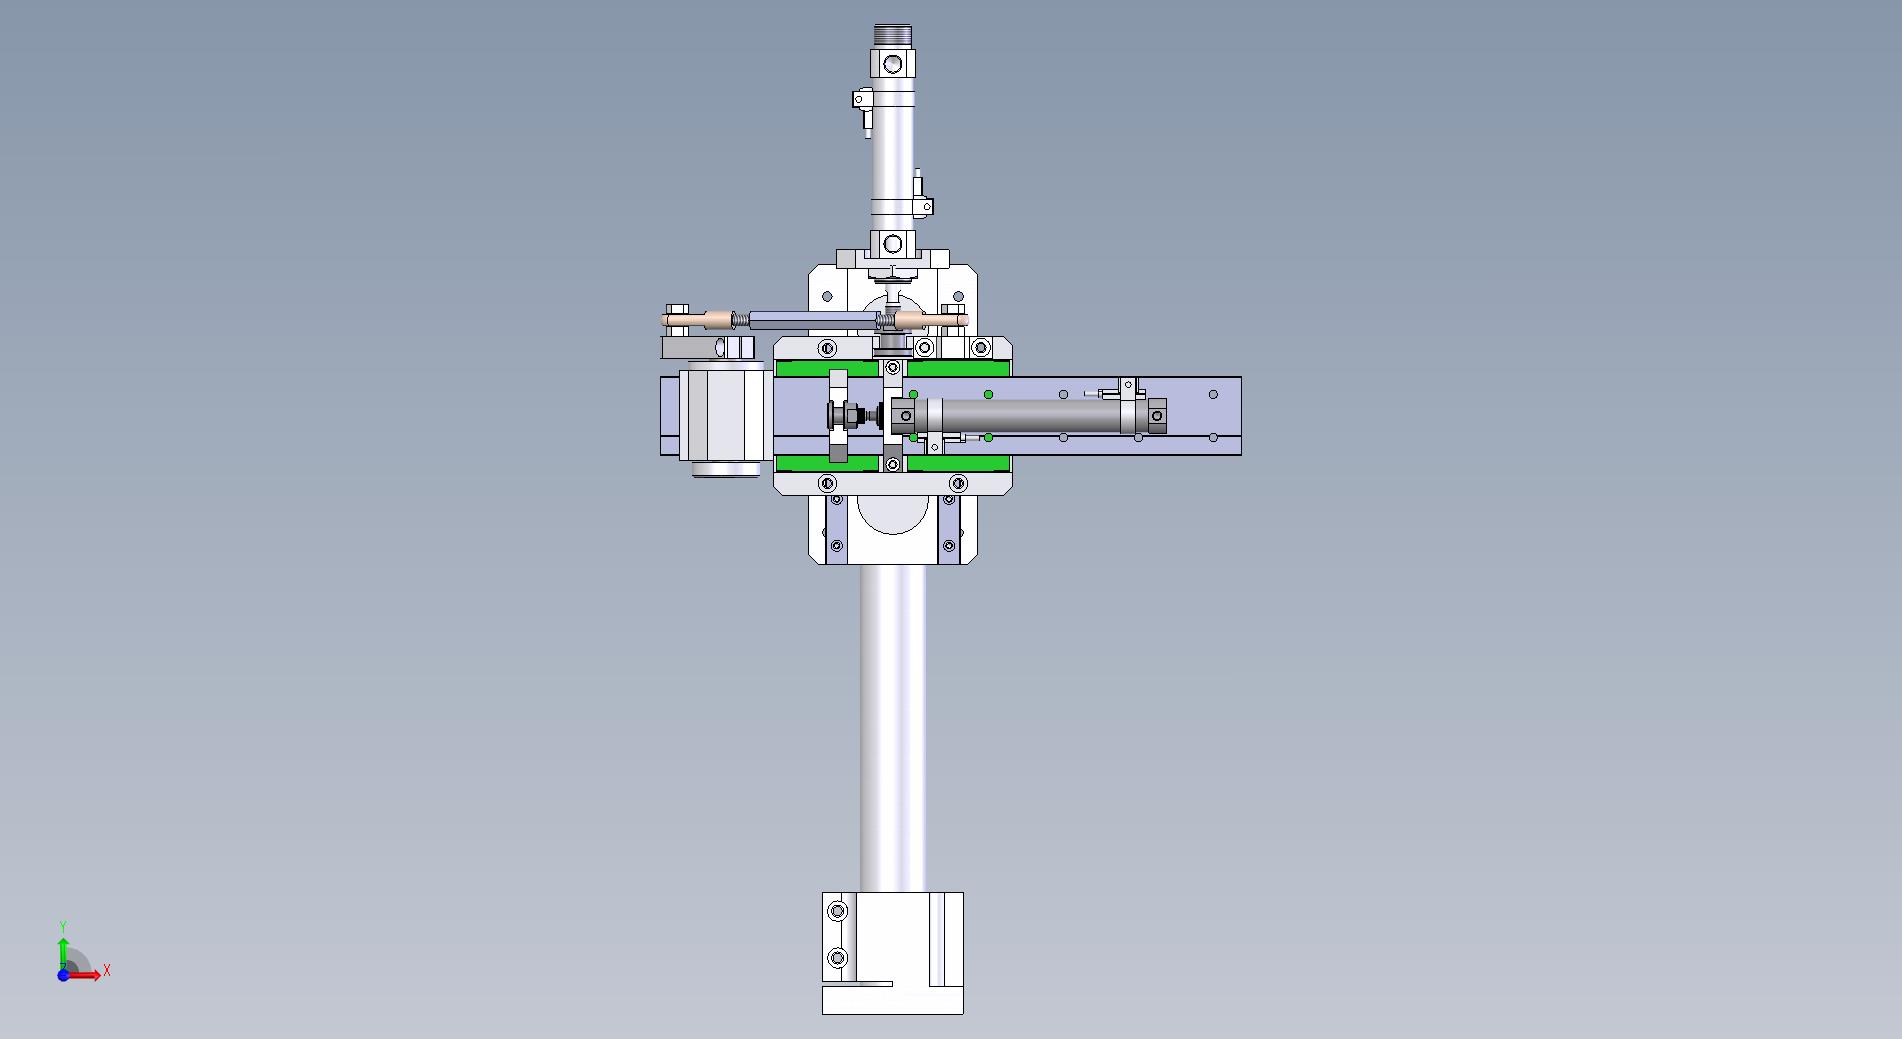Select the rear end cap of the horizontal cylinder

coord(1156,416)
